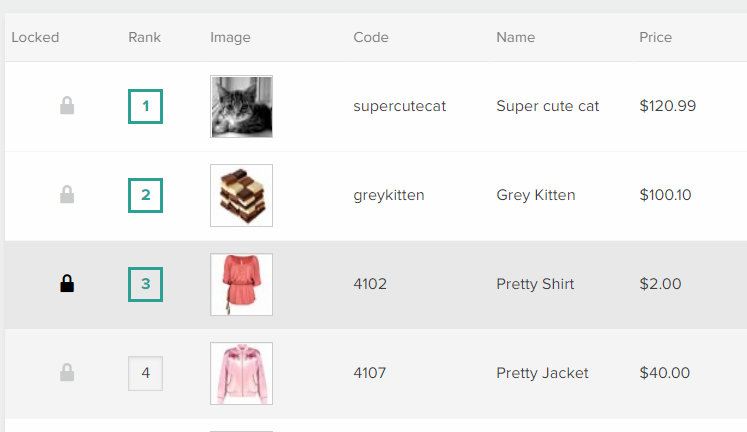Image resolution: width=747 pixels, height=432 pixels.
Task: Open the cat thumbnail image
Action: coord(242,107)
